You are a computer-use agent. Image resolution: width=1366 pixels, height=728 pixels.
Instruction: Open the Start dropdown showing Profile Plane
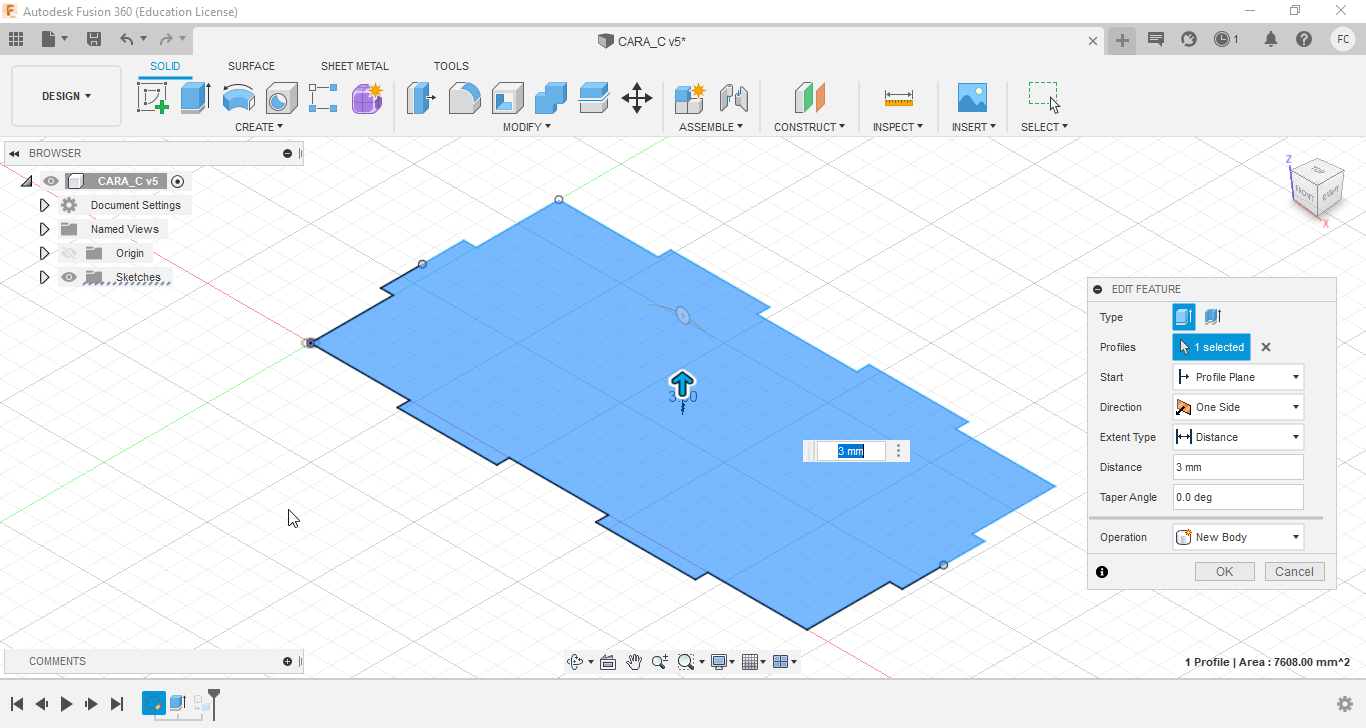click(x=1238, y=377)
